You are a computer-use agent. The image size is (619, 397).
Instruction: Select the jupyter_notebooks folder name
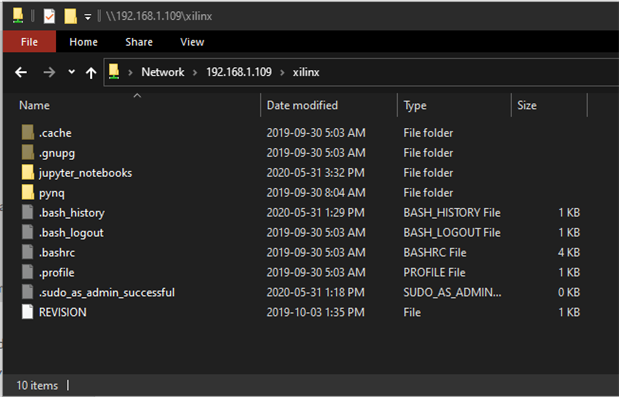pos(85,173)
